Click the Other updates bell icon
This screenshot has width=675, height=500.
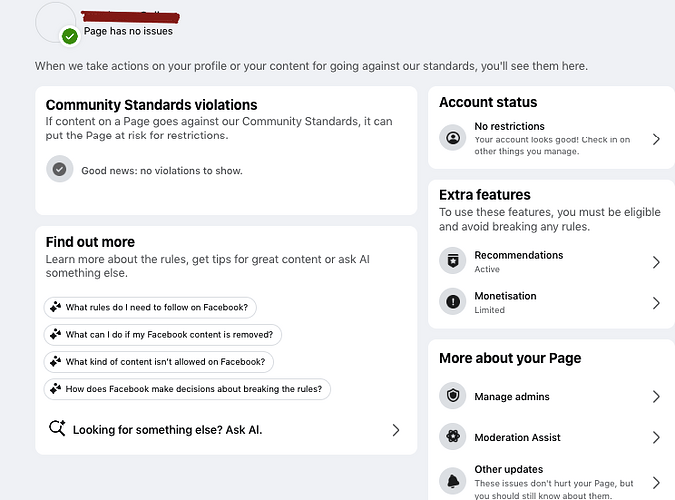click(452, 481)
